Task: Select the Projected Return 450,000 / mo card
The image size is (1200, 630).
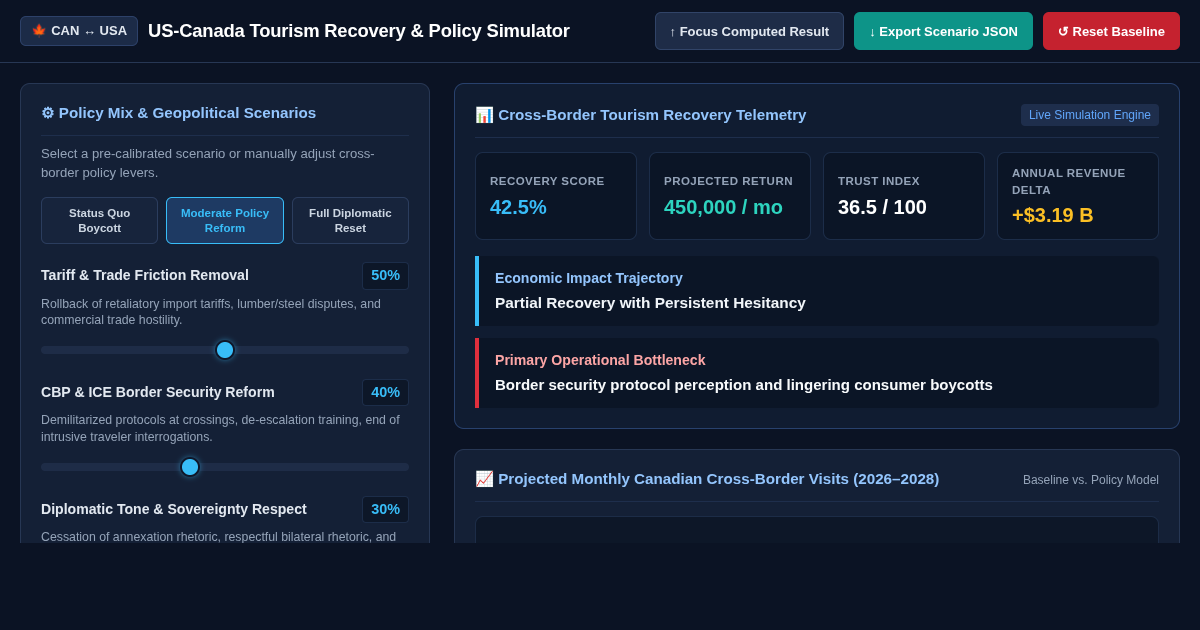Action: pos(730,196)
